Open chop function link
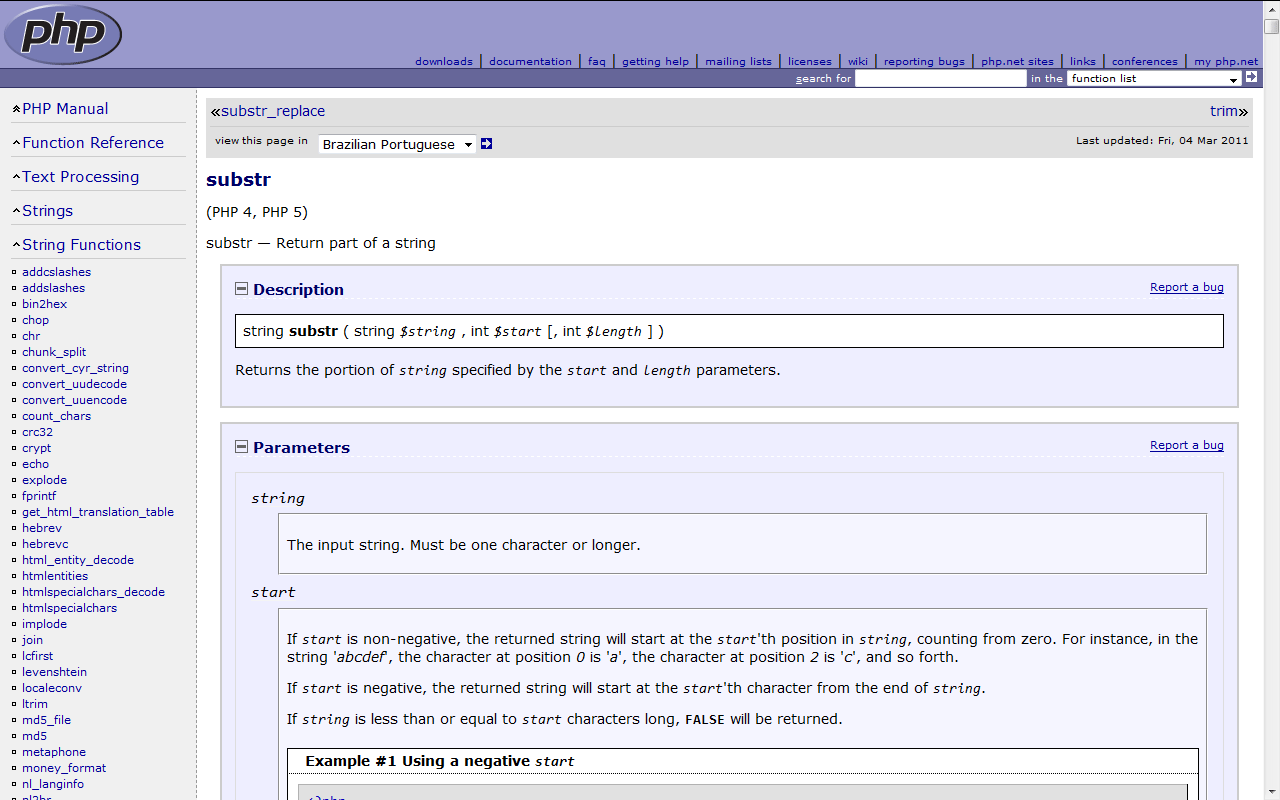This screenshot has height=800, width=1280. (x=35, y=320)
